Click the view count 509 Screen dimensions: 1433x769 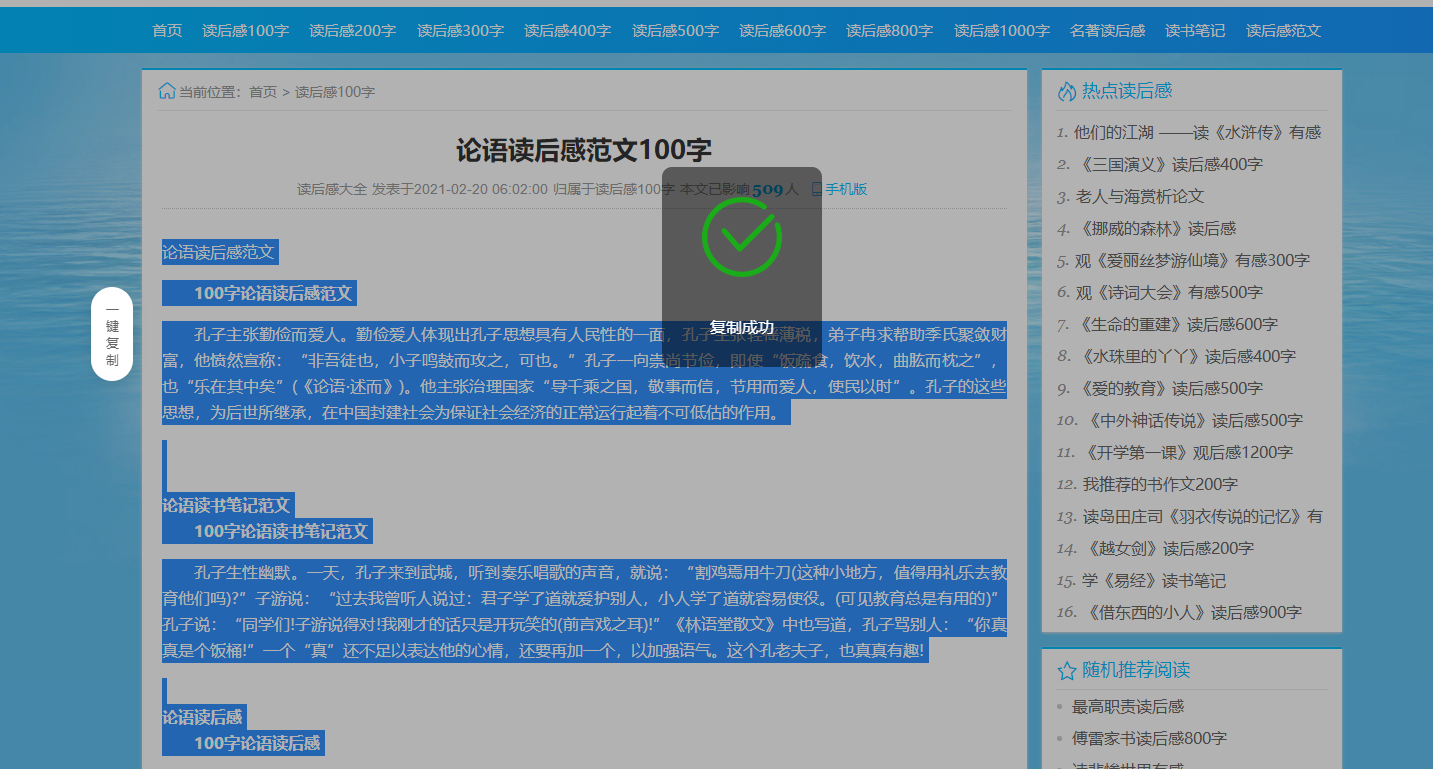(768, 189)
